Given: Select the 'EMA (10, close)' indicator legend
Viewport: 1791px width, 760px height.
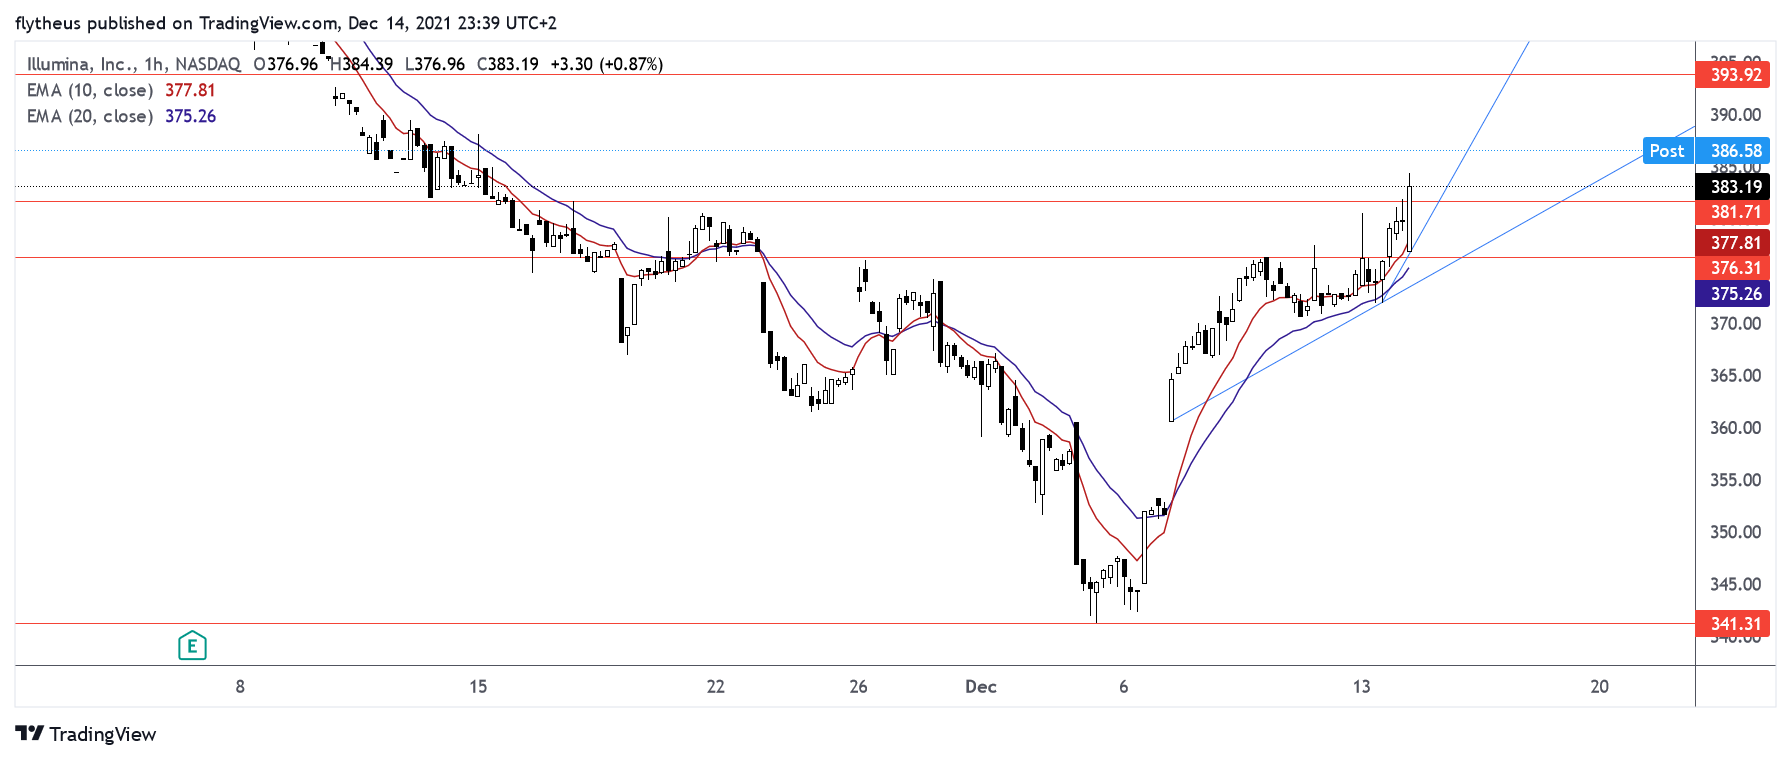Looking at the screenshot, I should (90, 90).
